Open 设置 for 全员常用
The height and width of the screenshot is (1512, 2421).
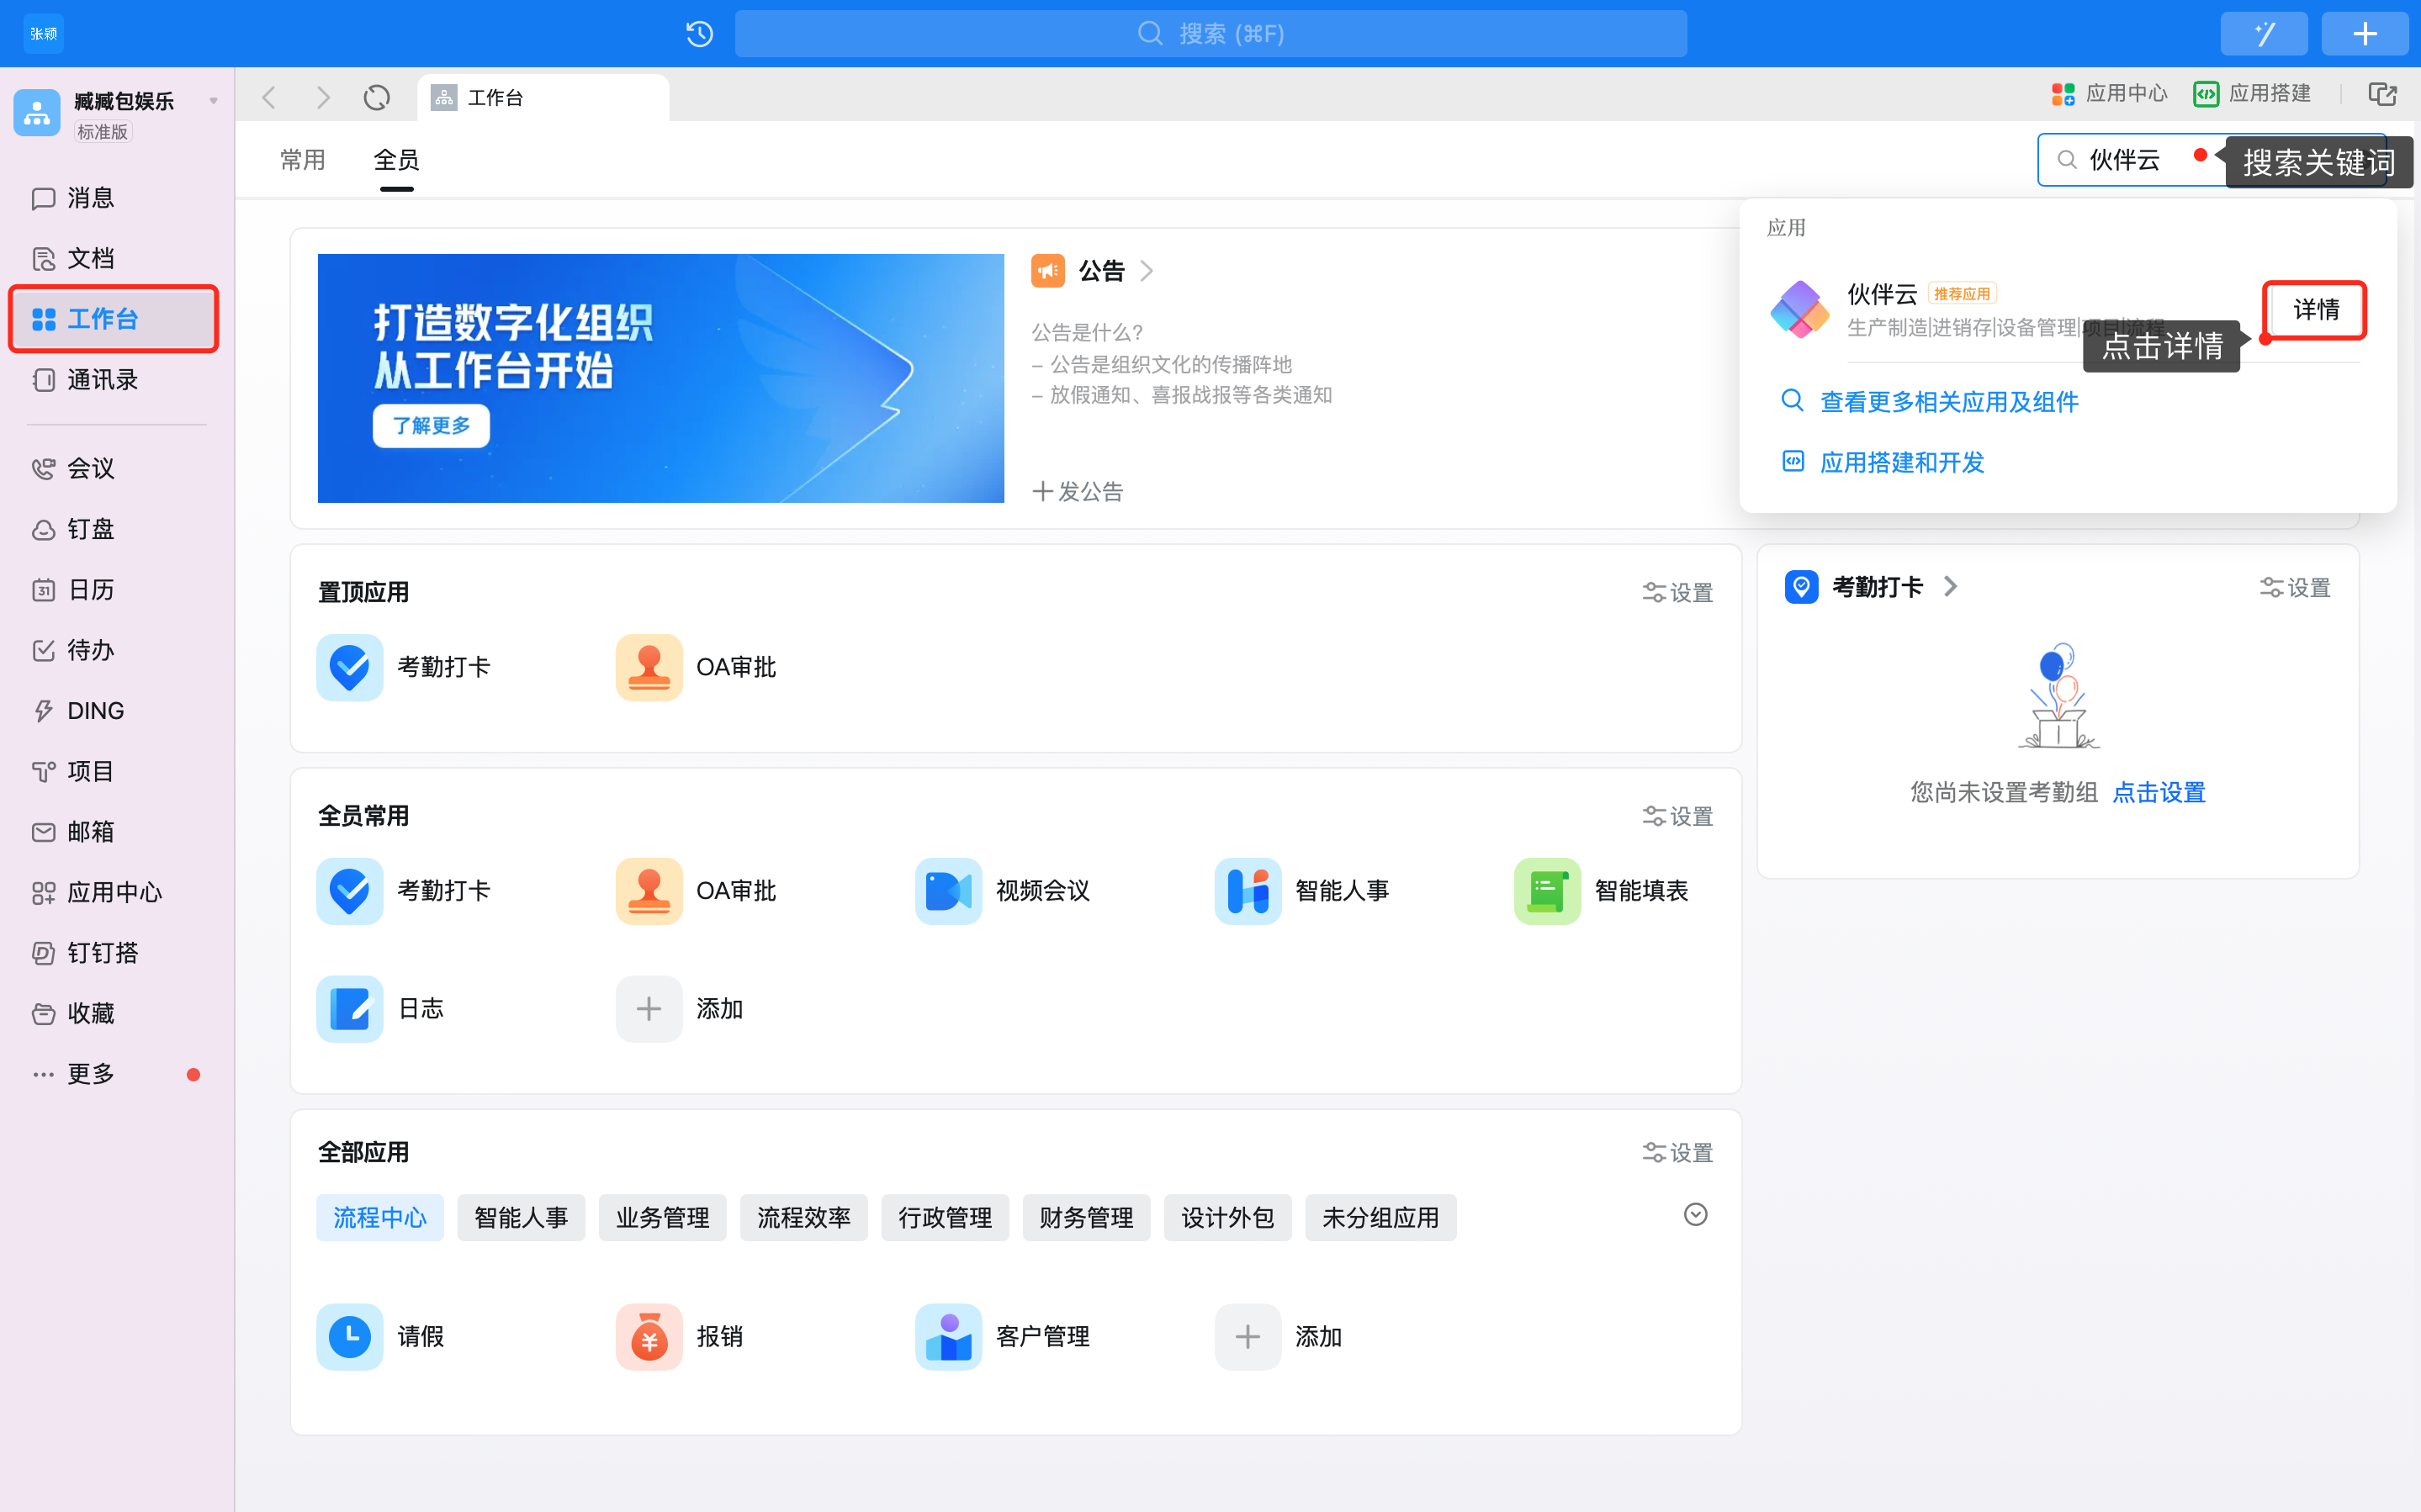point(1677,817)
